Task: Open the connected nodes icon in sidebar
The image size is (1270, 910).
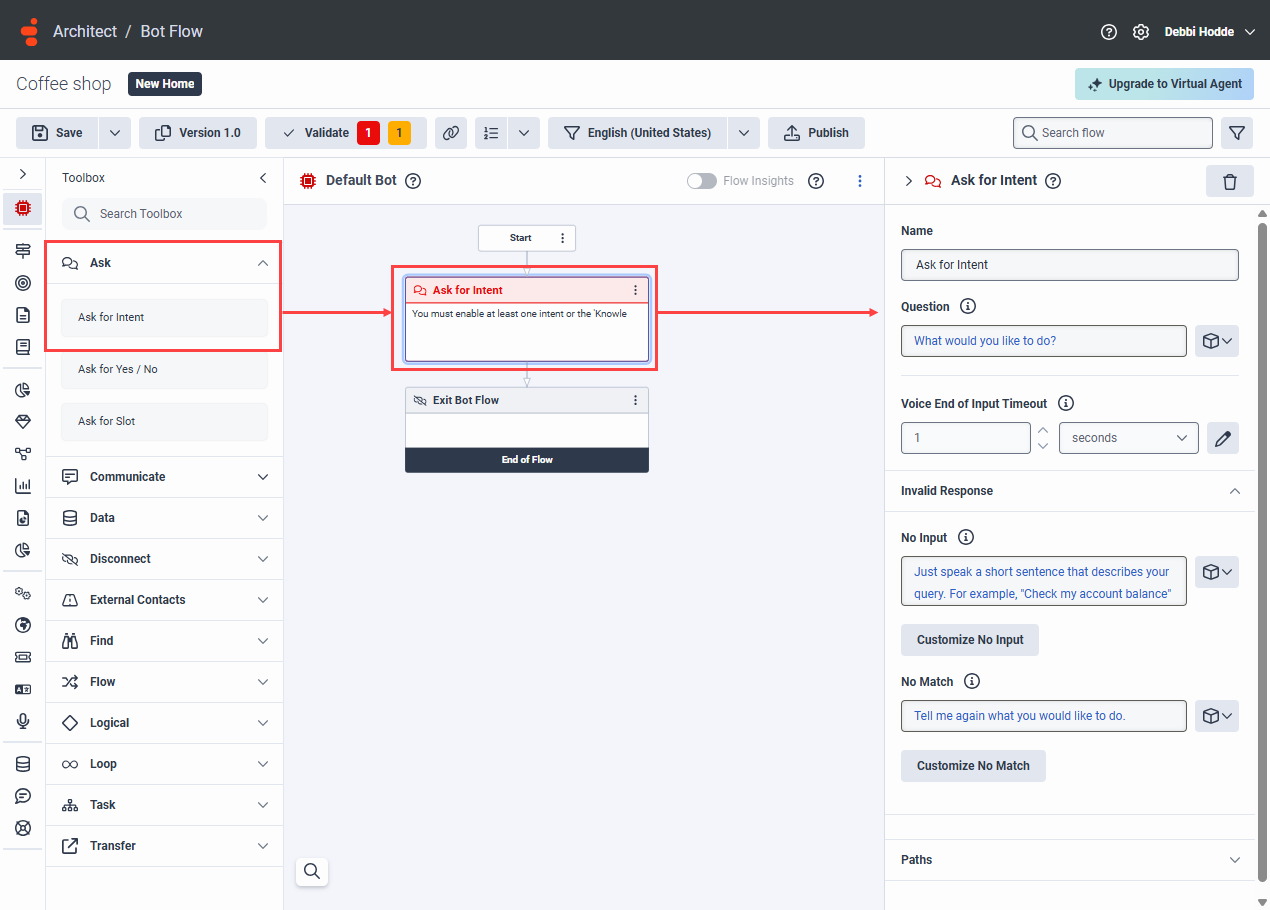Action: pos(23,454)
